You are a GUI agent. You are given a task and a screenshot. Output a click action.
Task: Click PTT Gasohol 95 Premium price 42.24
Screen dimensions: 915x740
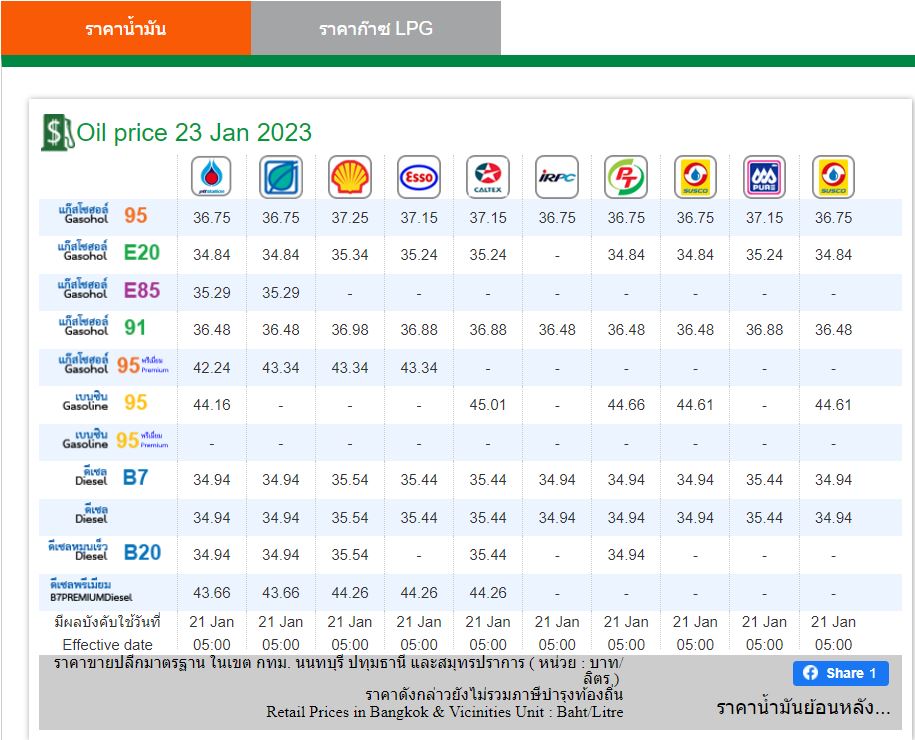click(x=211, y=368)
